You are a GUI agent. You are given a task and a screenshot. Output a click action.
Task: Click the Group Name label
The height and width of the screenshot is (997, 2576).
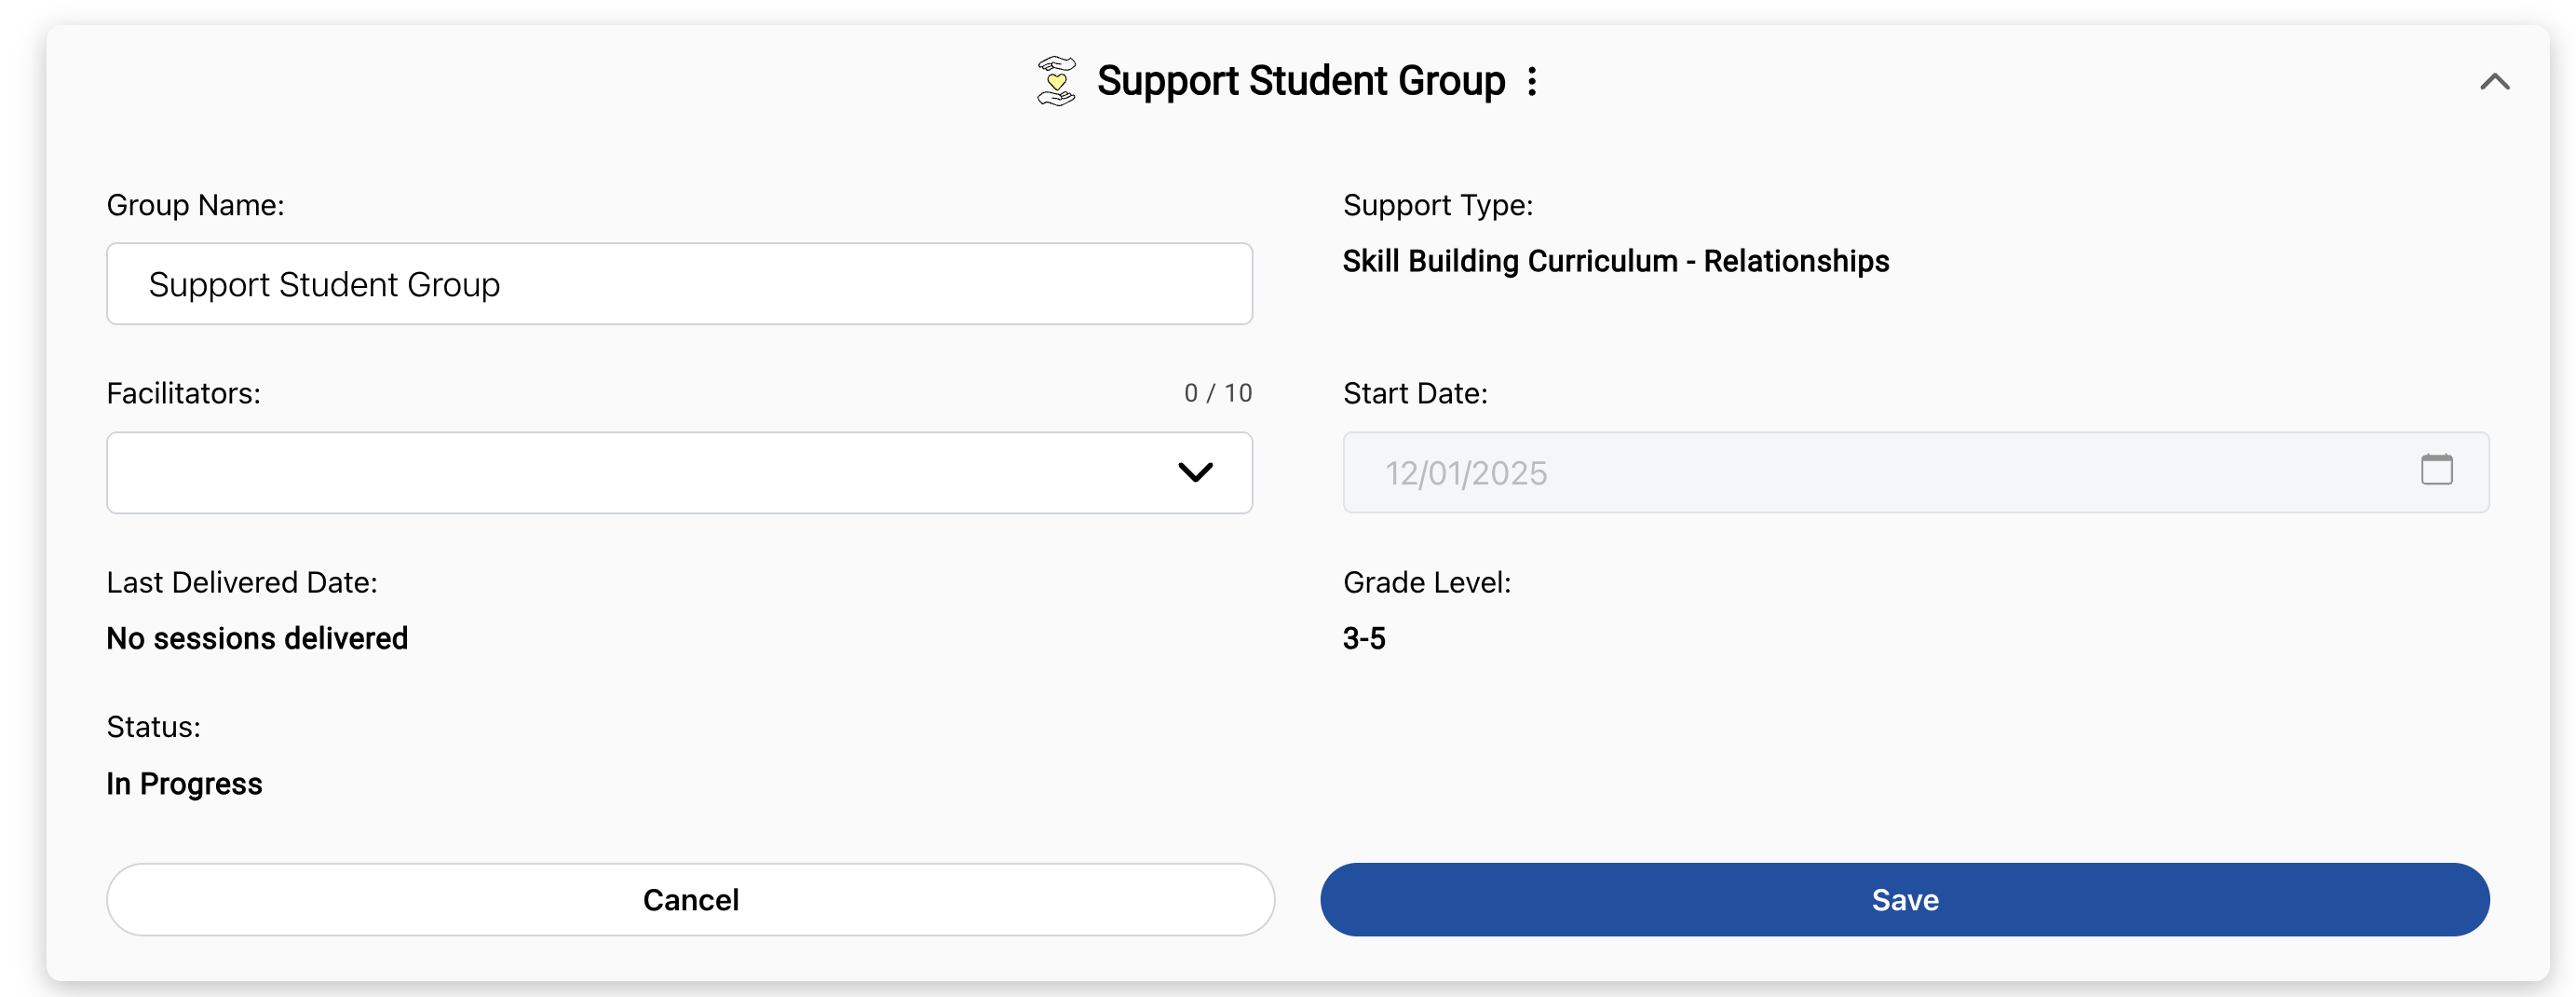pyautogui.click(x=196, y=205)
